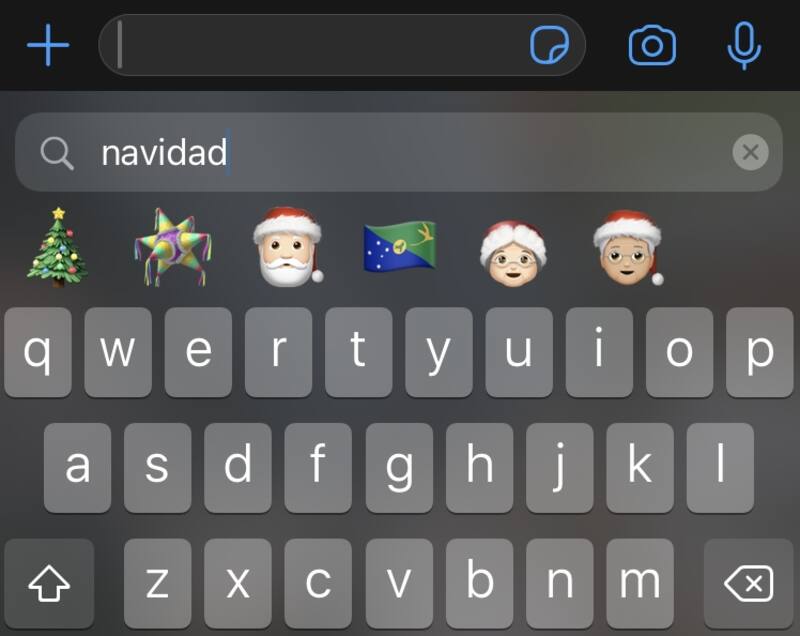This screenshot has height=636, width=800.
Task: Select the Mx Claus emoji with glasses
Action: pos(628,247)
